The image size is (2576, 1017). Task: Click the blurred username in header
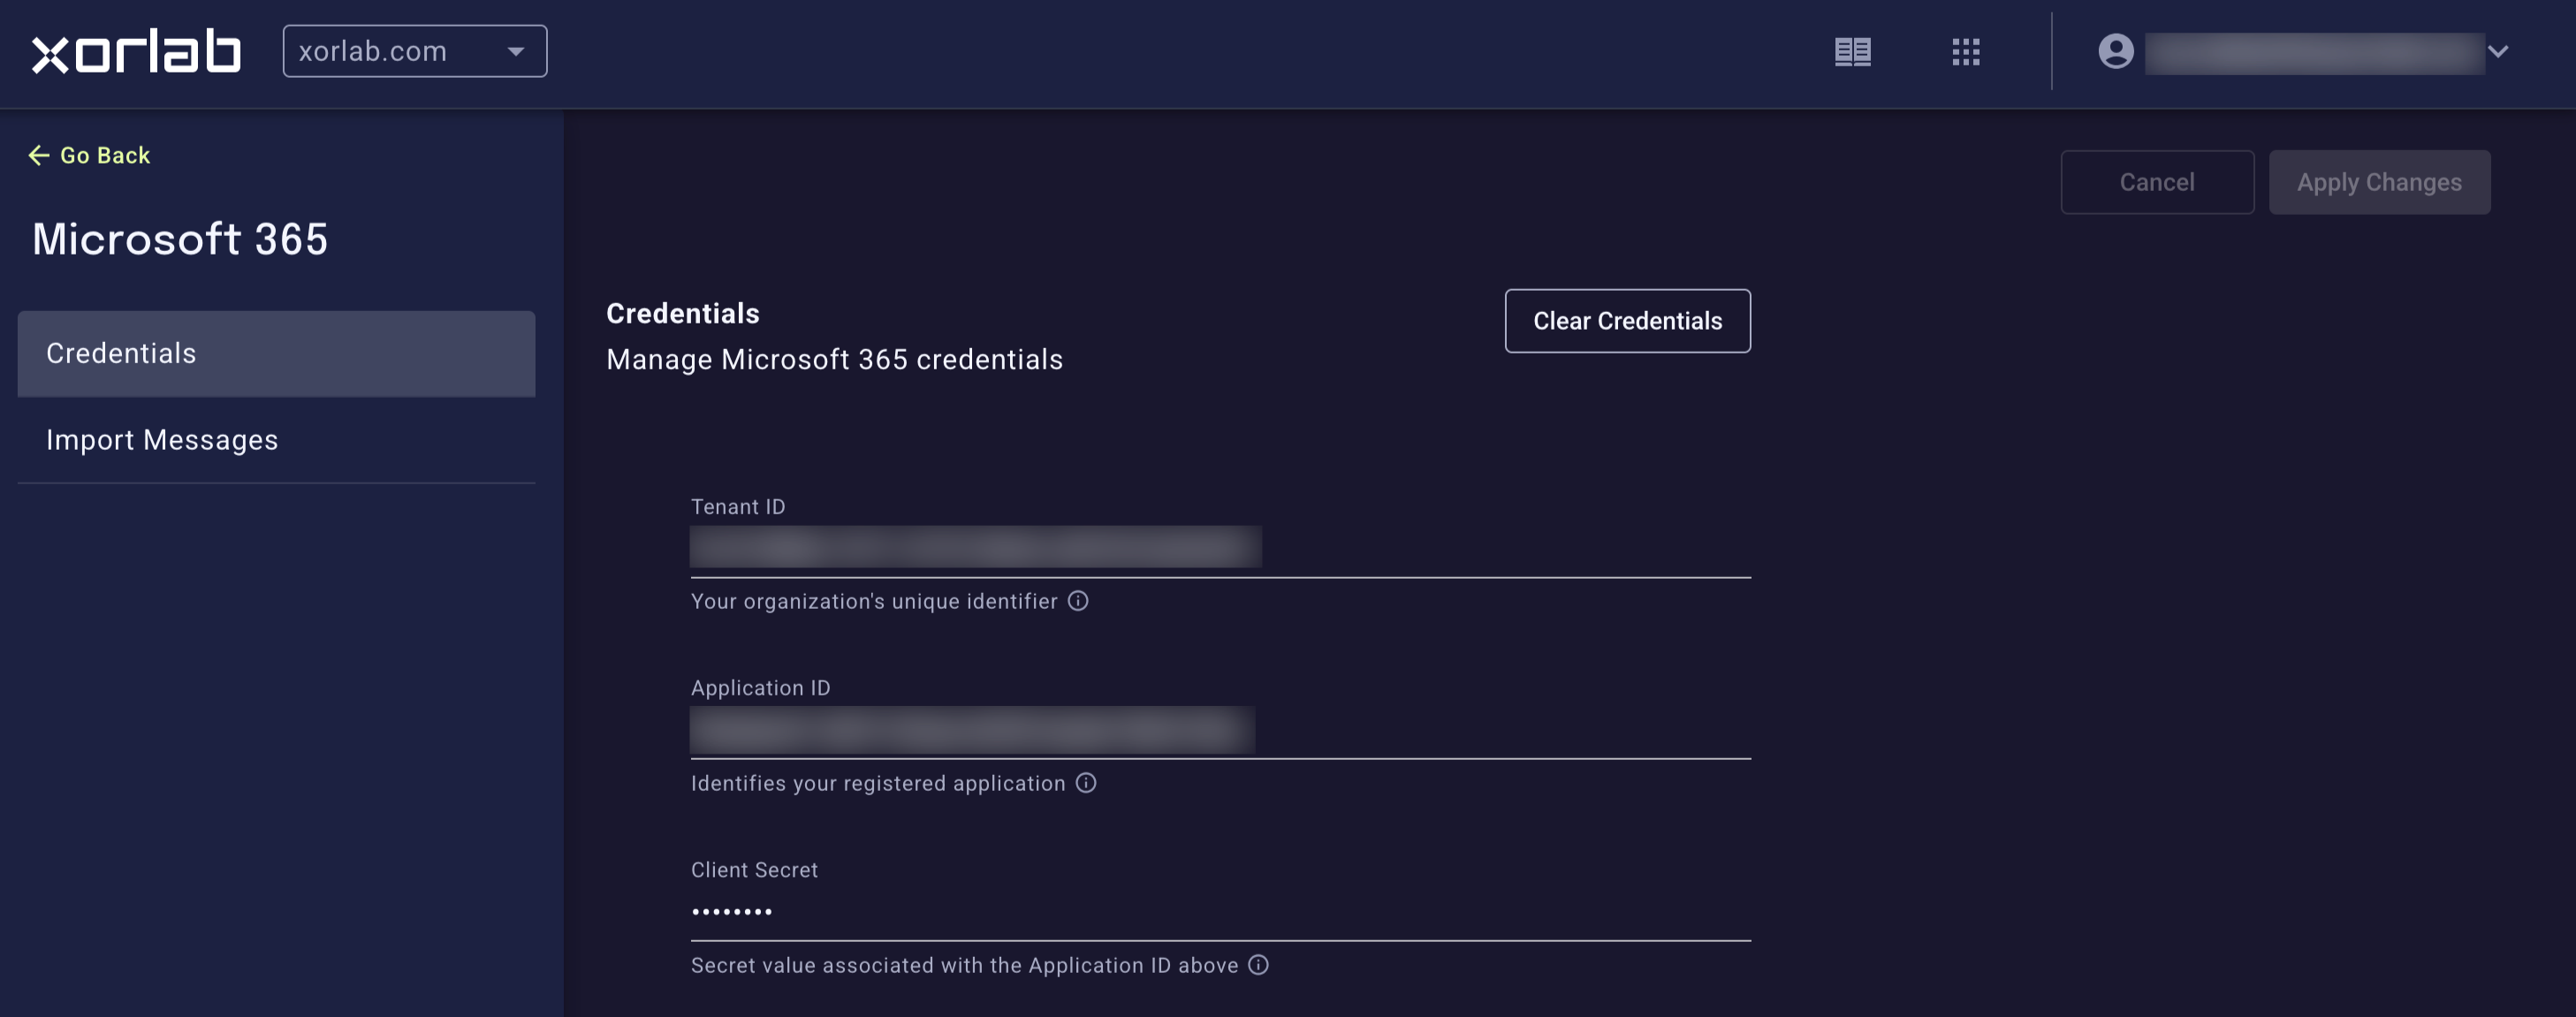tap(2314, 53)
